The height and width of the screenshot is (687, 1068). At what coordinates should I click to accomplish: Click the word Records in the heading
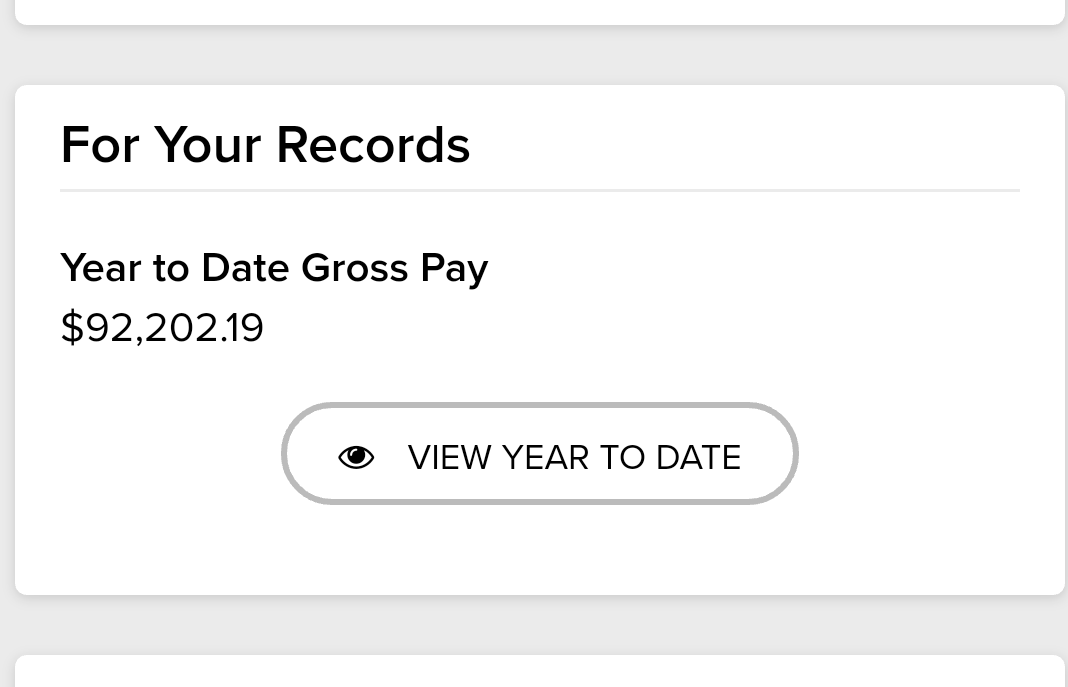(x=372, y=144)
